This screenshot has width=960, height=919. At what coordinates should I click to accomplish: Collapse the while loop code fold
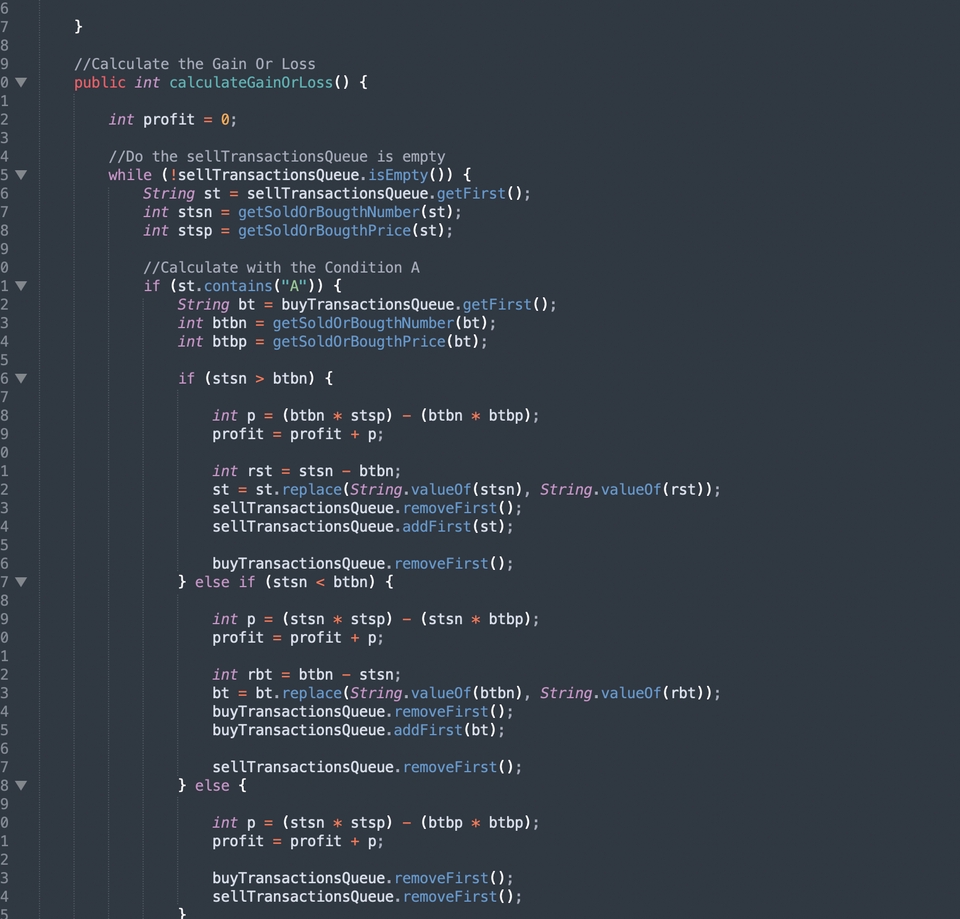19,174
